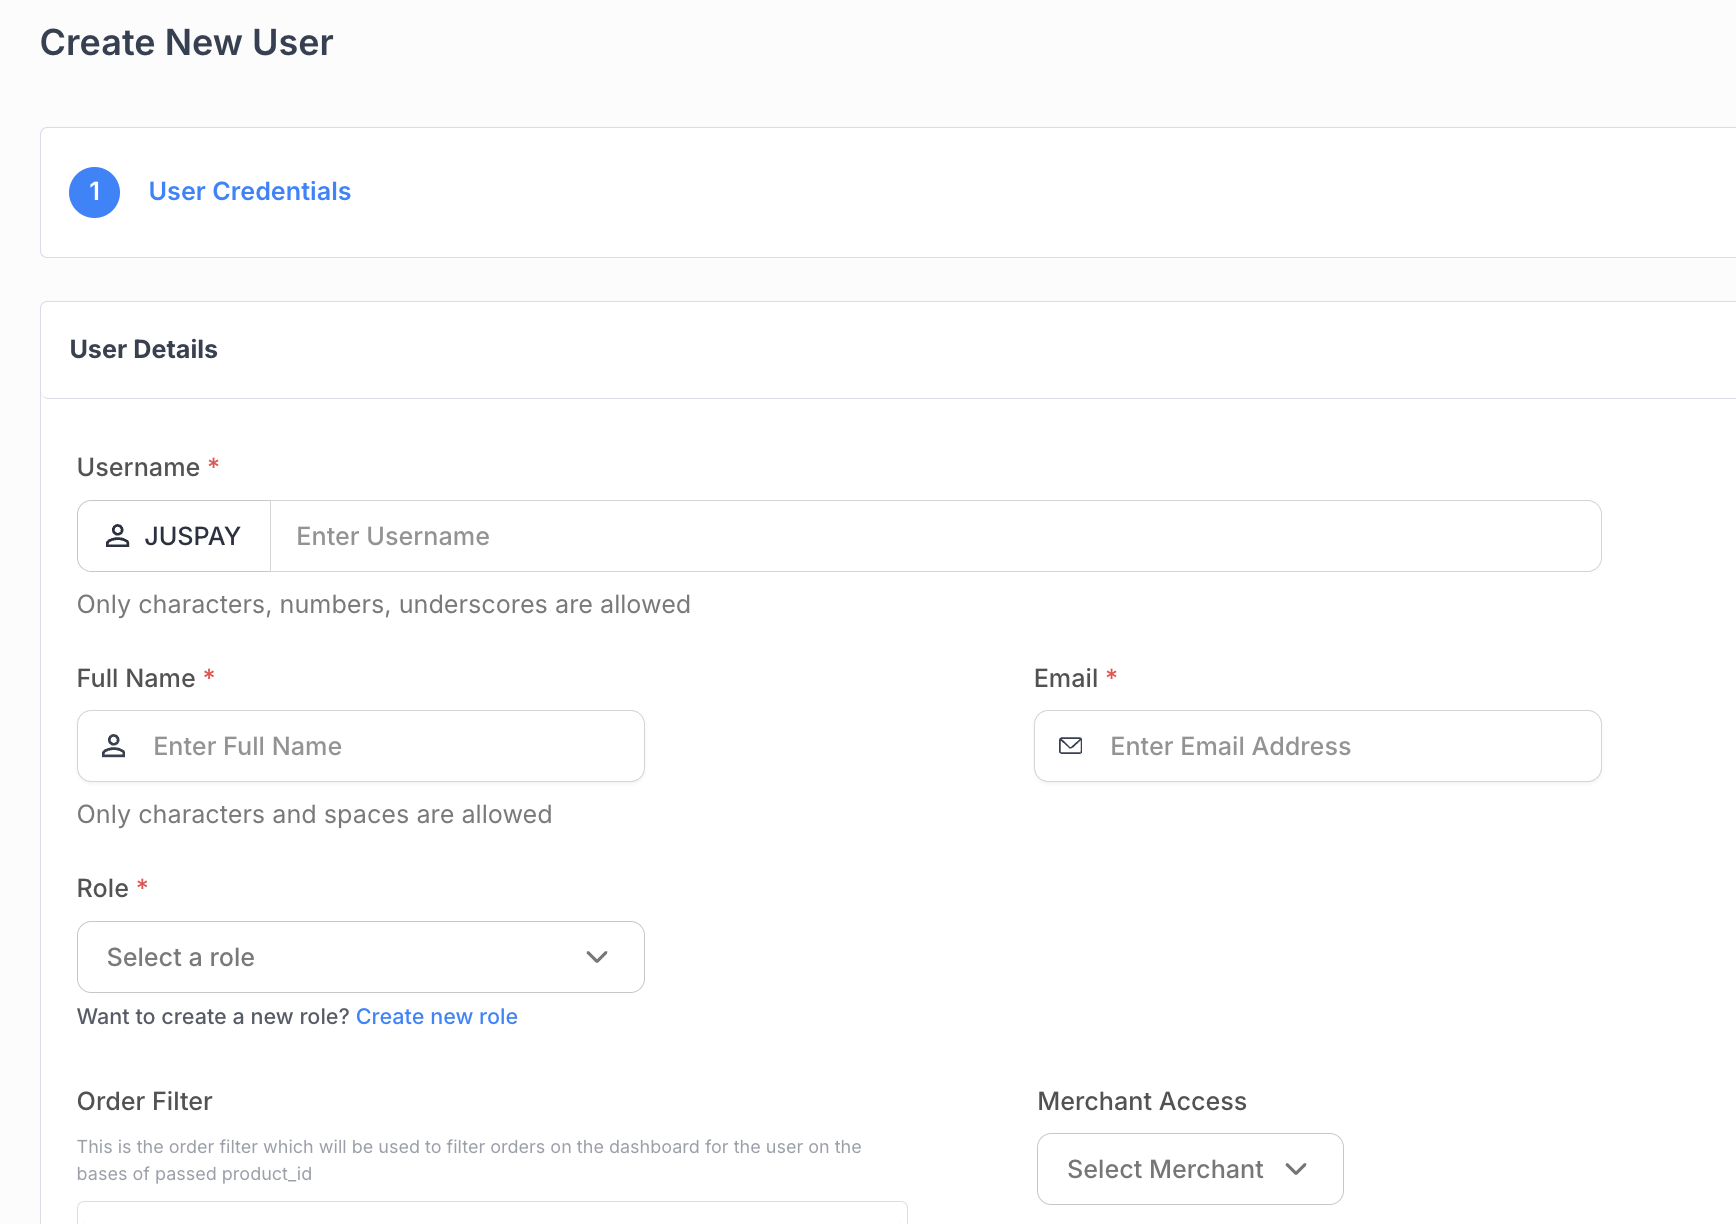
Task: Click the person icon beside JUSPAY prefix
Action: pyautogui.click(x=118, y=536)
